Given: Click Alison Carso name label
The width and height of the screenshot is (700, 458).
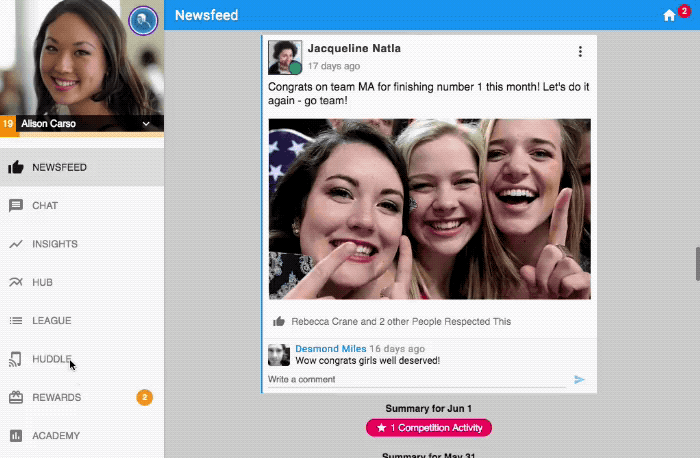Looking at the screenshot, I should [x=48, y=124].
